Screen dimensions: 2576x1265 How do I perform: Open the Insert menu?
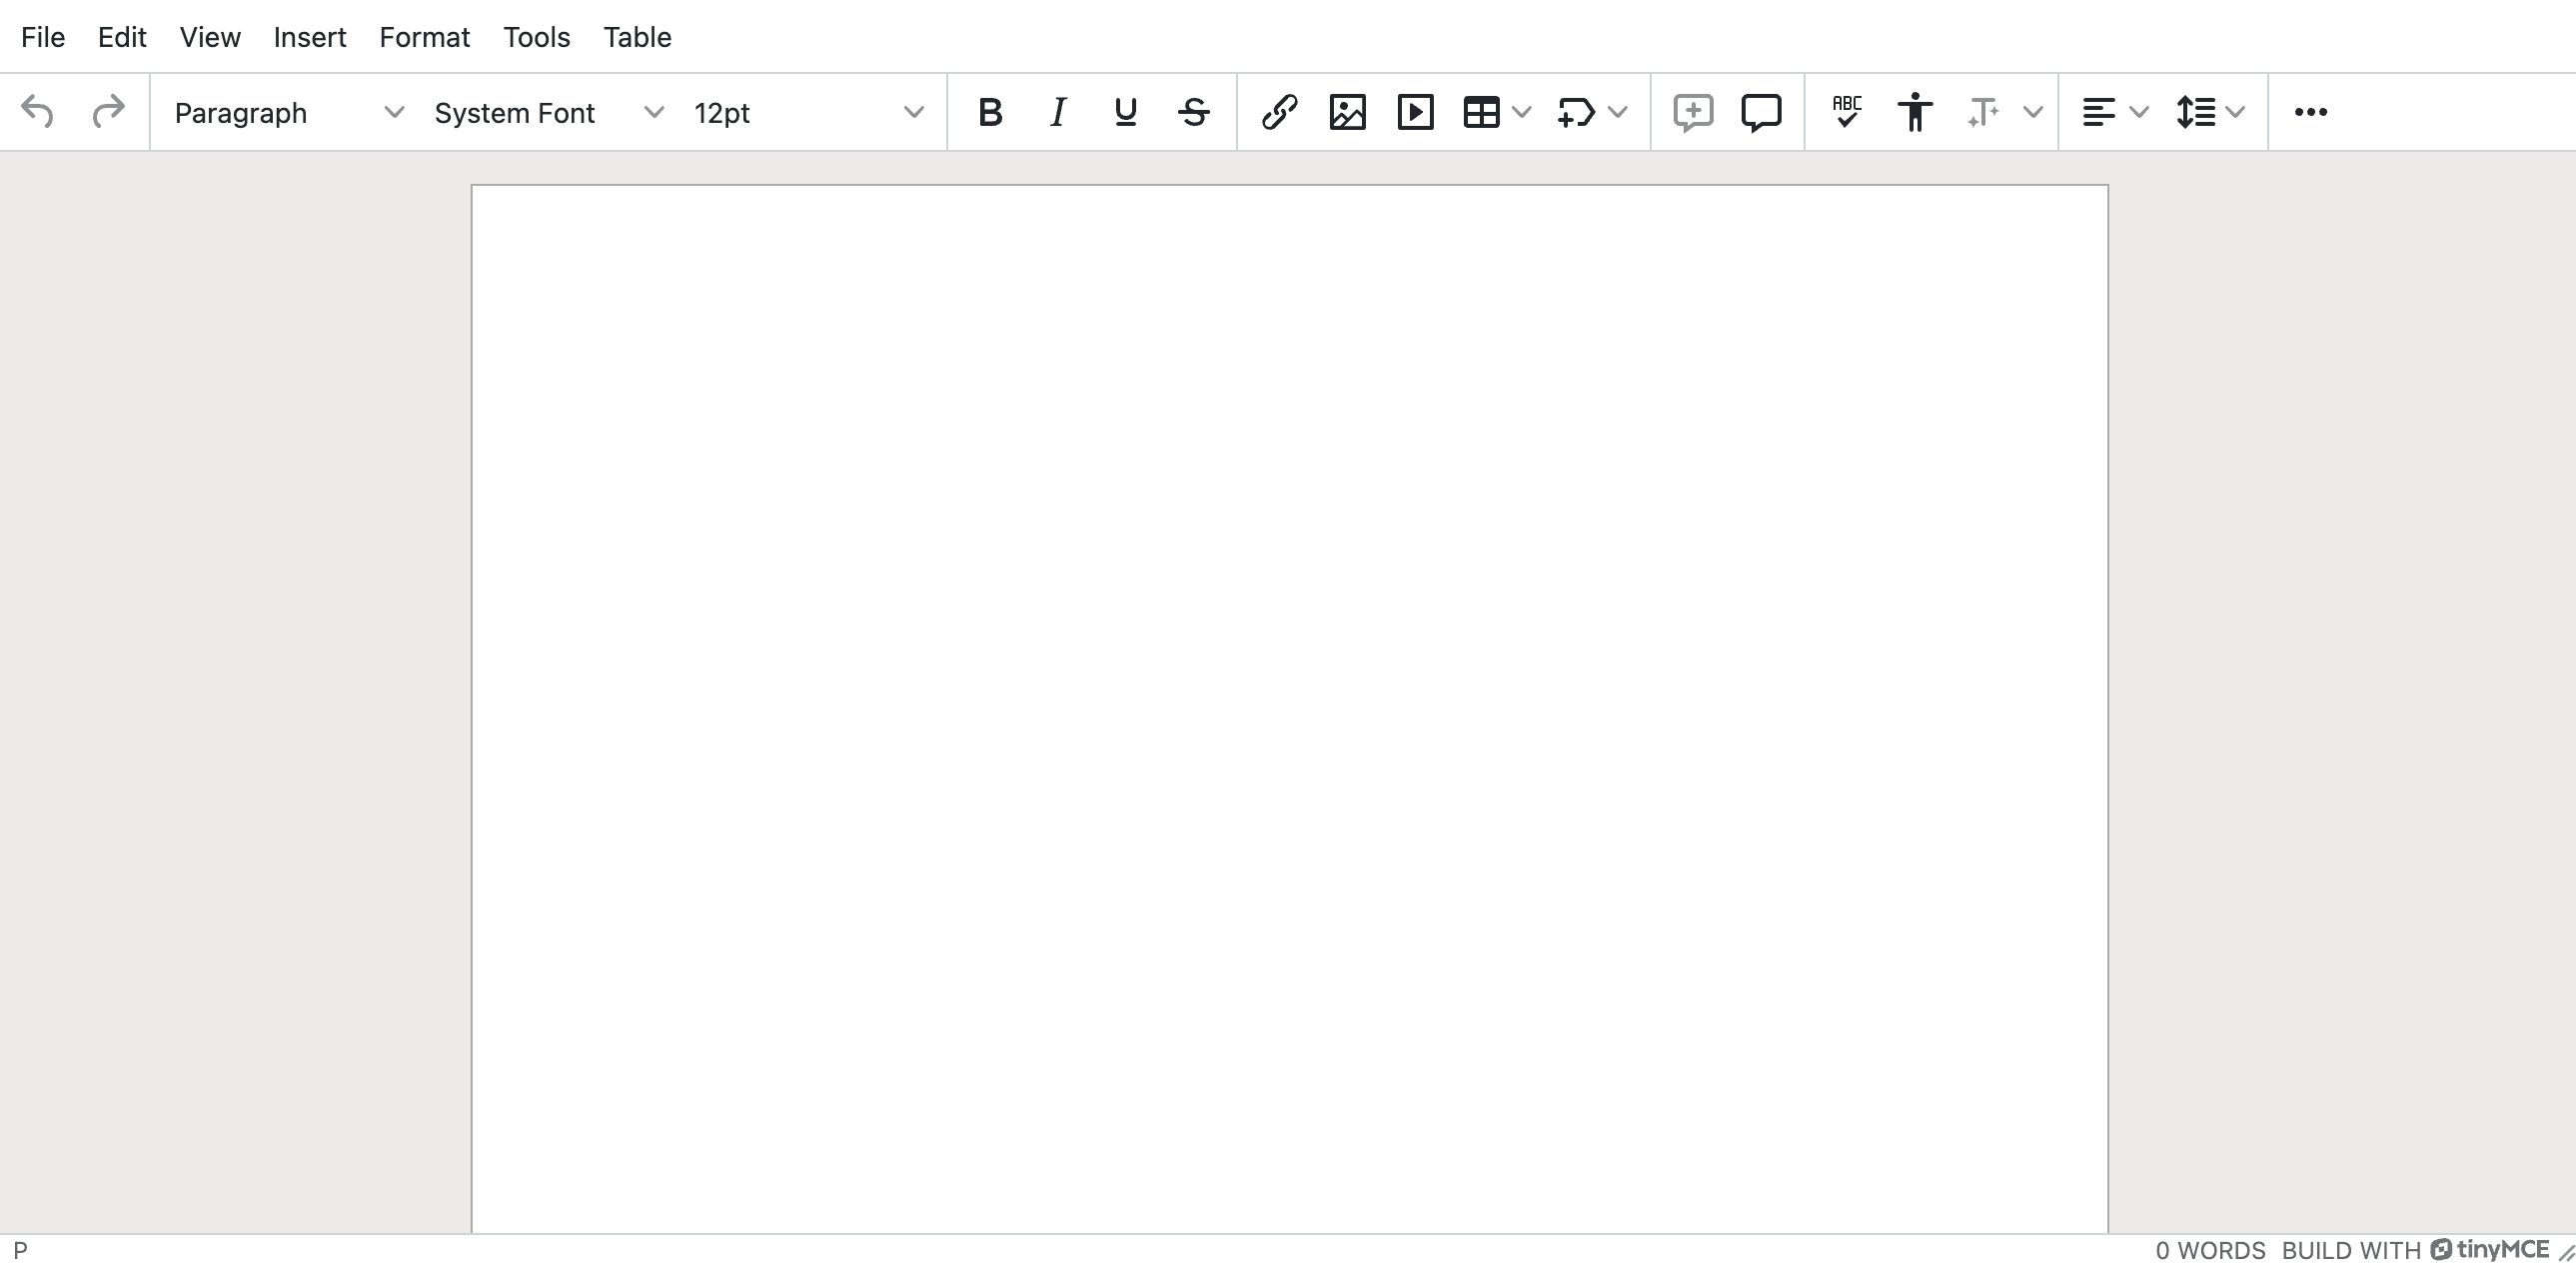(310, 37)
